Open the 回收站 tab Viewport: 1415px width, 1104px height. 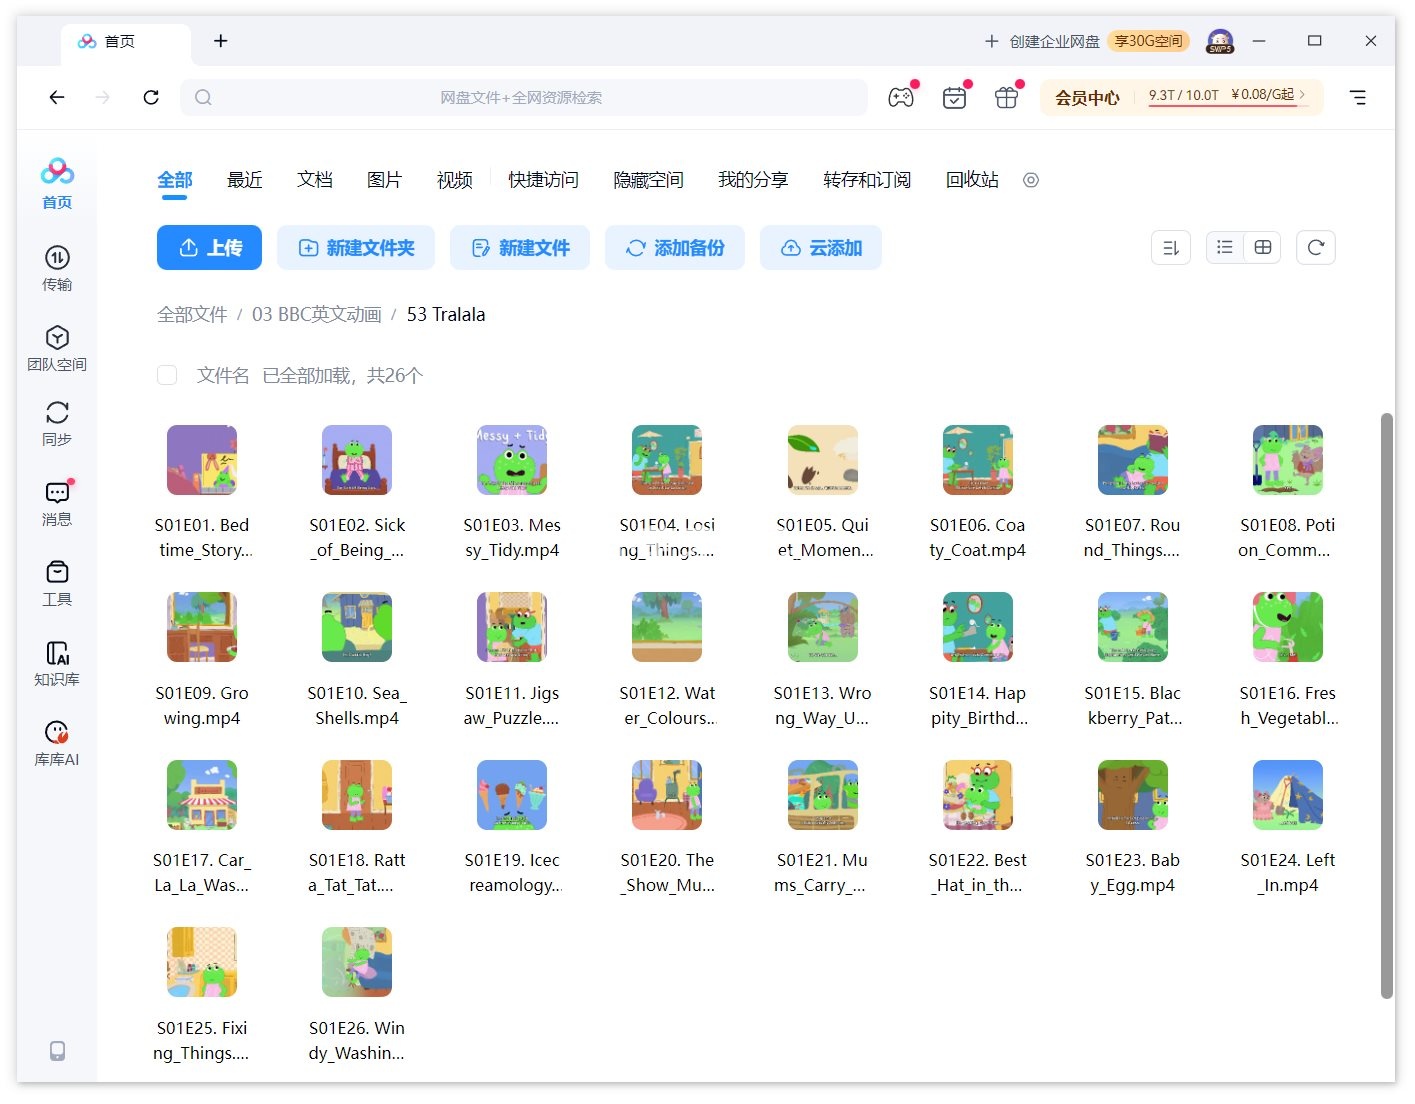(972, 180)
